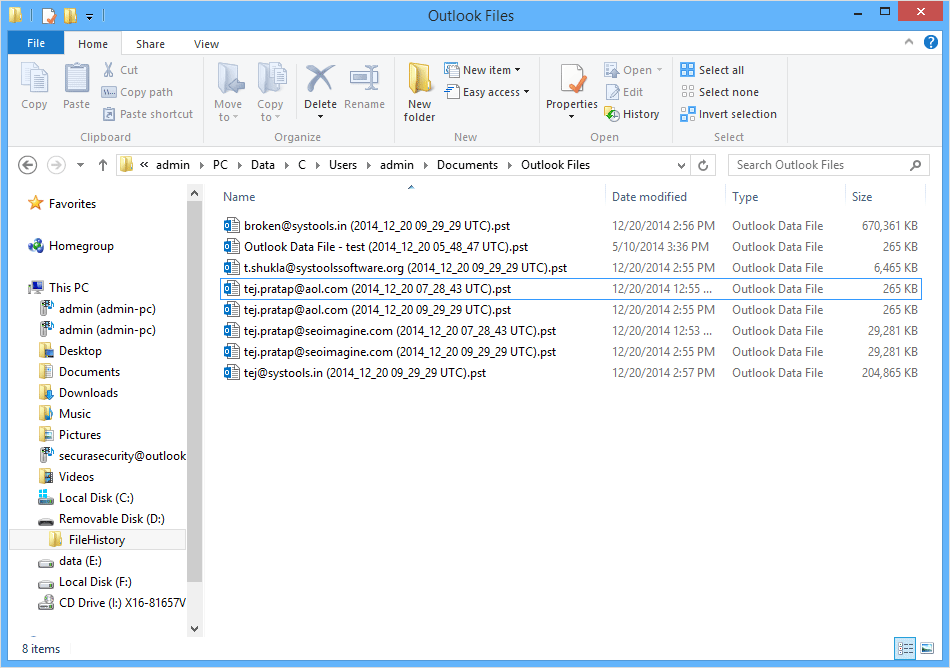Switch to the View ribbon tab
The image size is (950, 668).
point(206,44)
